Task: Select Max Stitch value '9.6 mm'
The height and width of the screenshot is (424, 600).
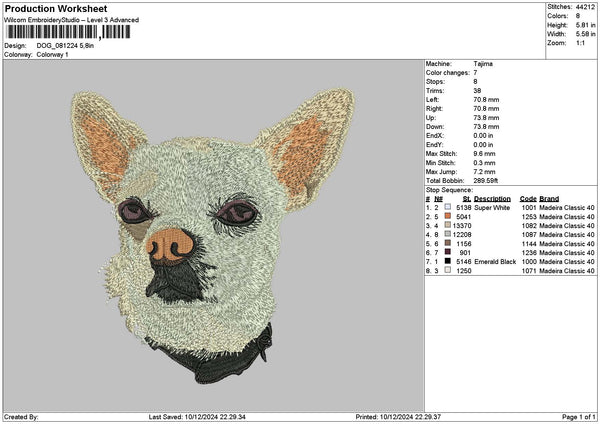Action: 484,154
